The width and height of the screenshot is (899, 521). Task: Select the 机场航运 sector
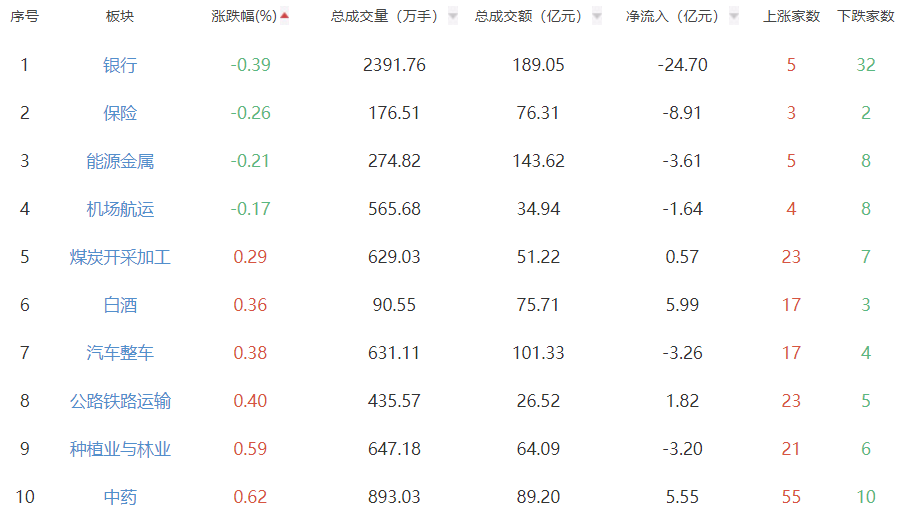(120, 209)
